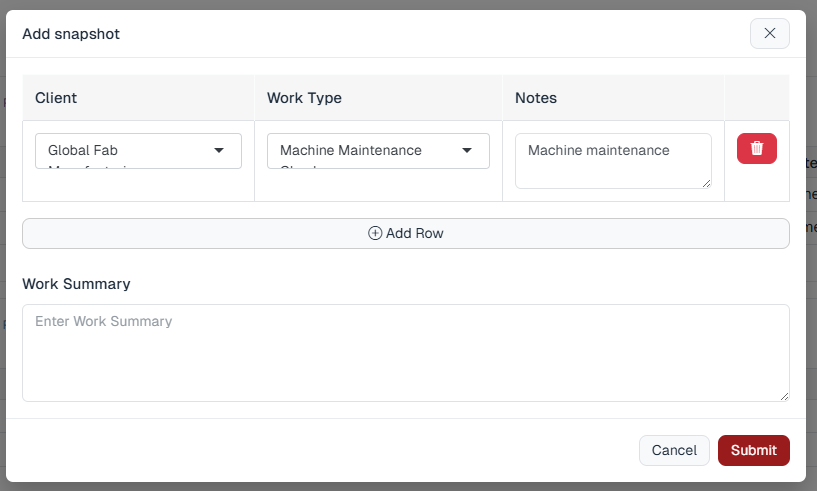This screenshot has width=817, height=491.
Task: Focus the Notes text area
Action: [612, 160]
